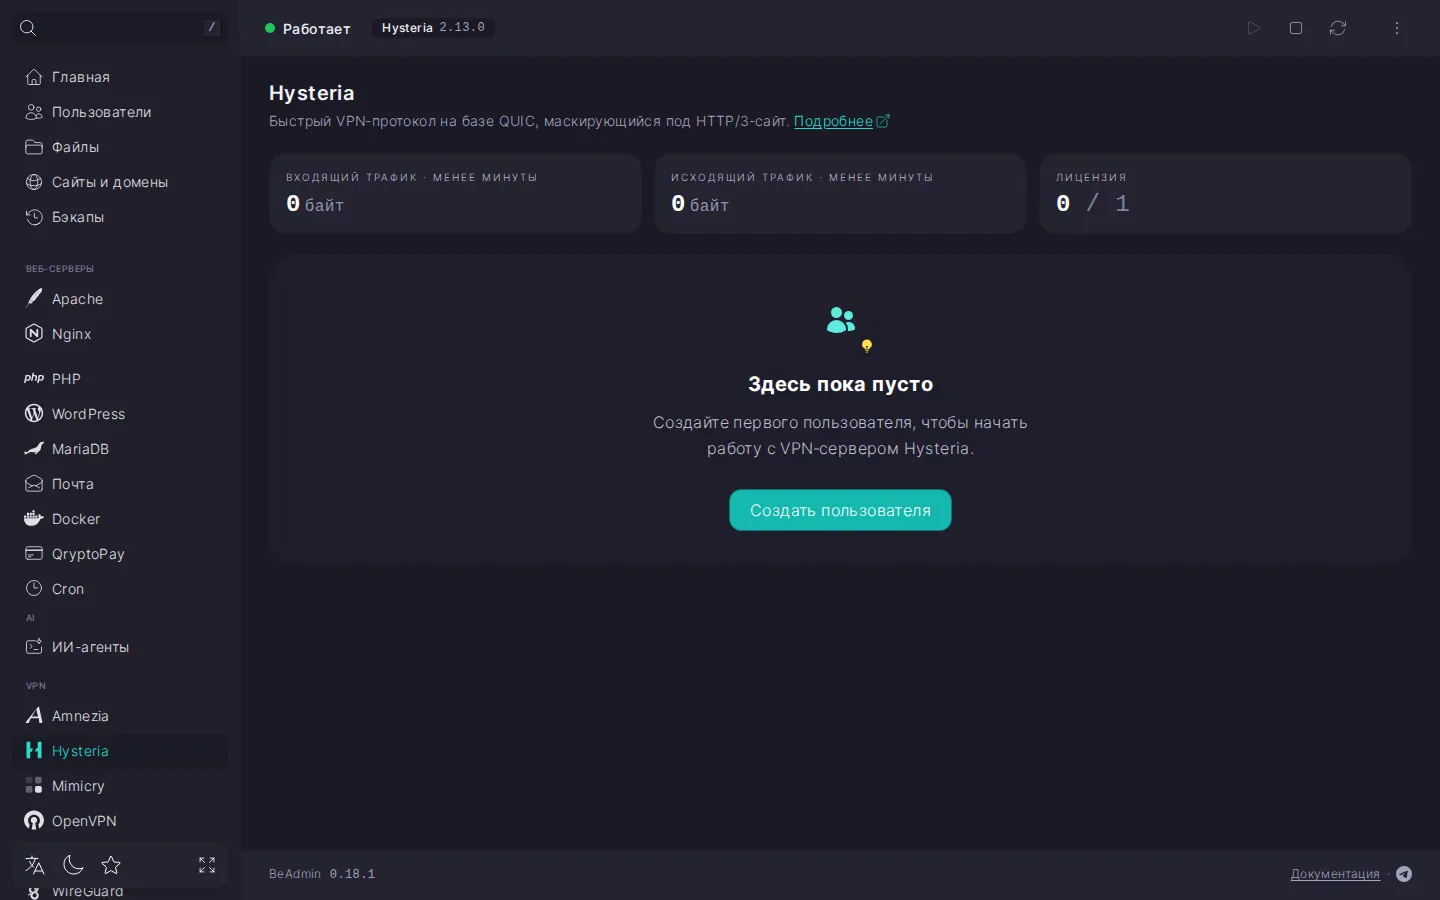Go to Пользователи section
Image resolution: width=1440 pixels, height=900 pixels.
(x=120, y=112)
